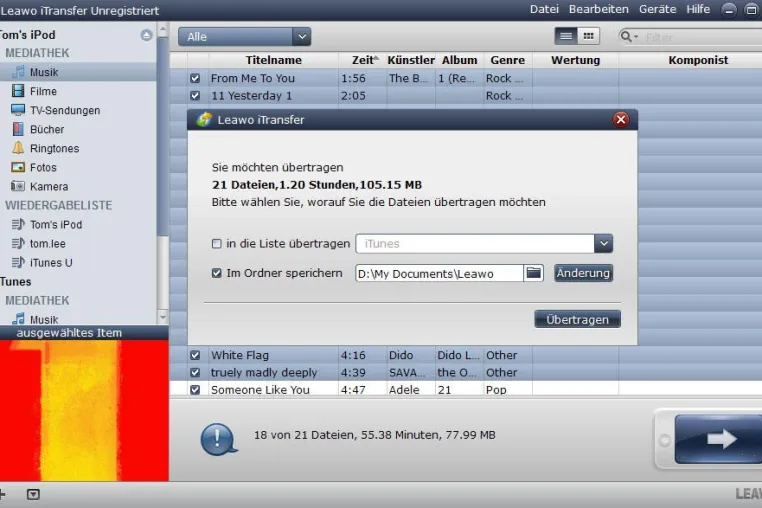Eject Tom's iPod with eject icon
762x508 pixels.
(146, 35)
